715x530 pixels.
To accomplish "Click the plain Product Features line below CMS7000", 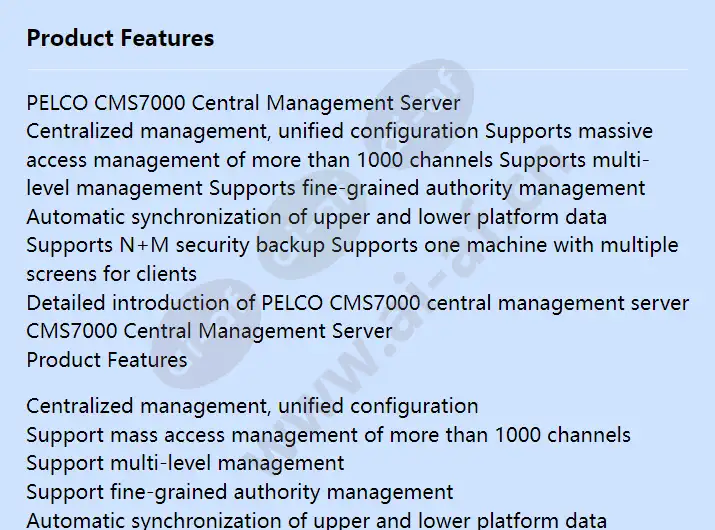I will [107, 360].
